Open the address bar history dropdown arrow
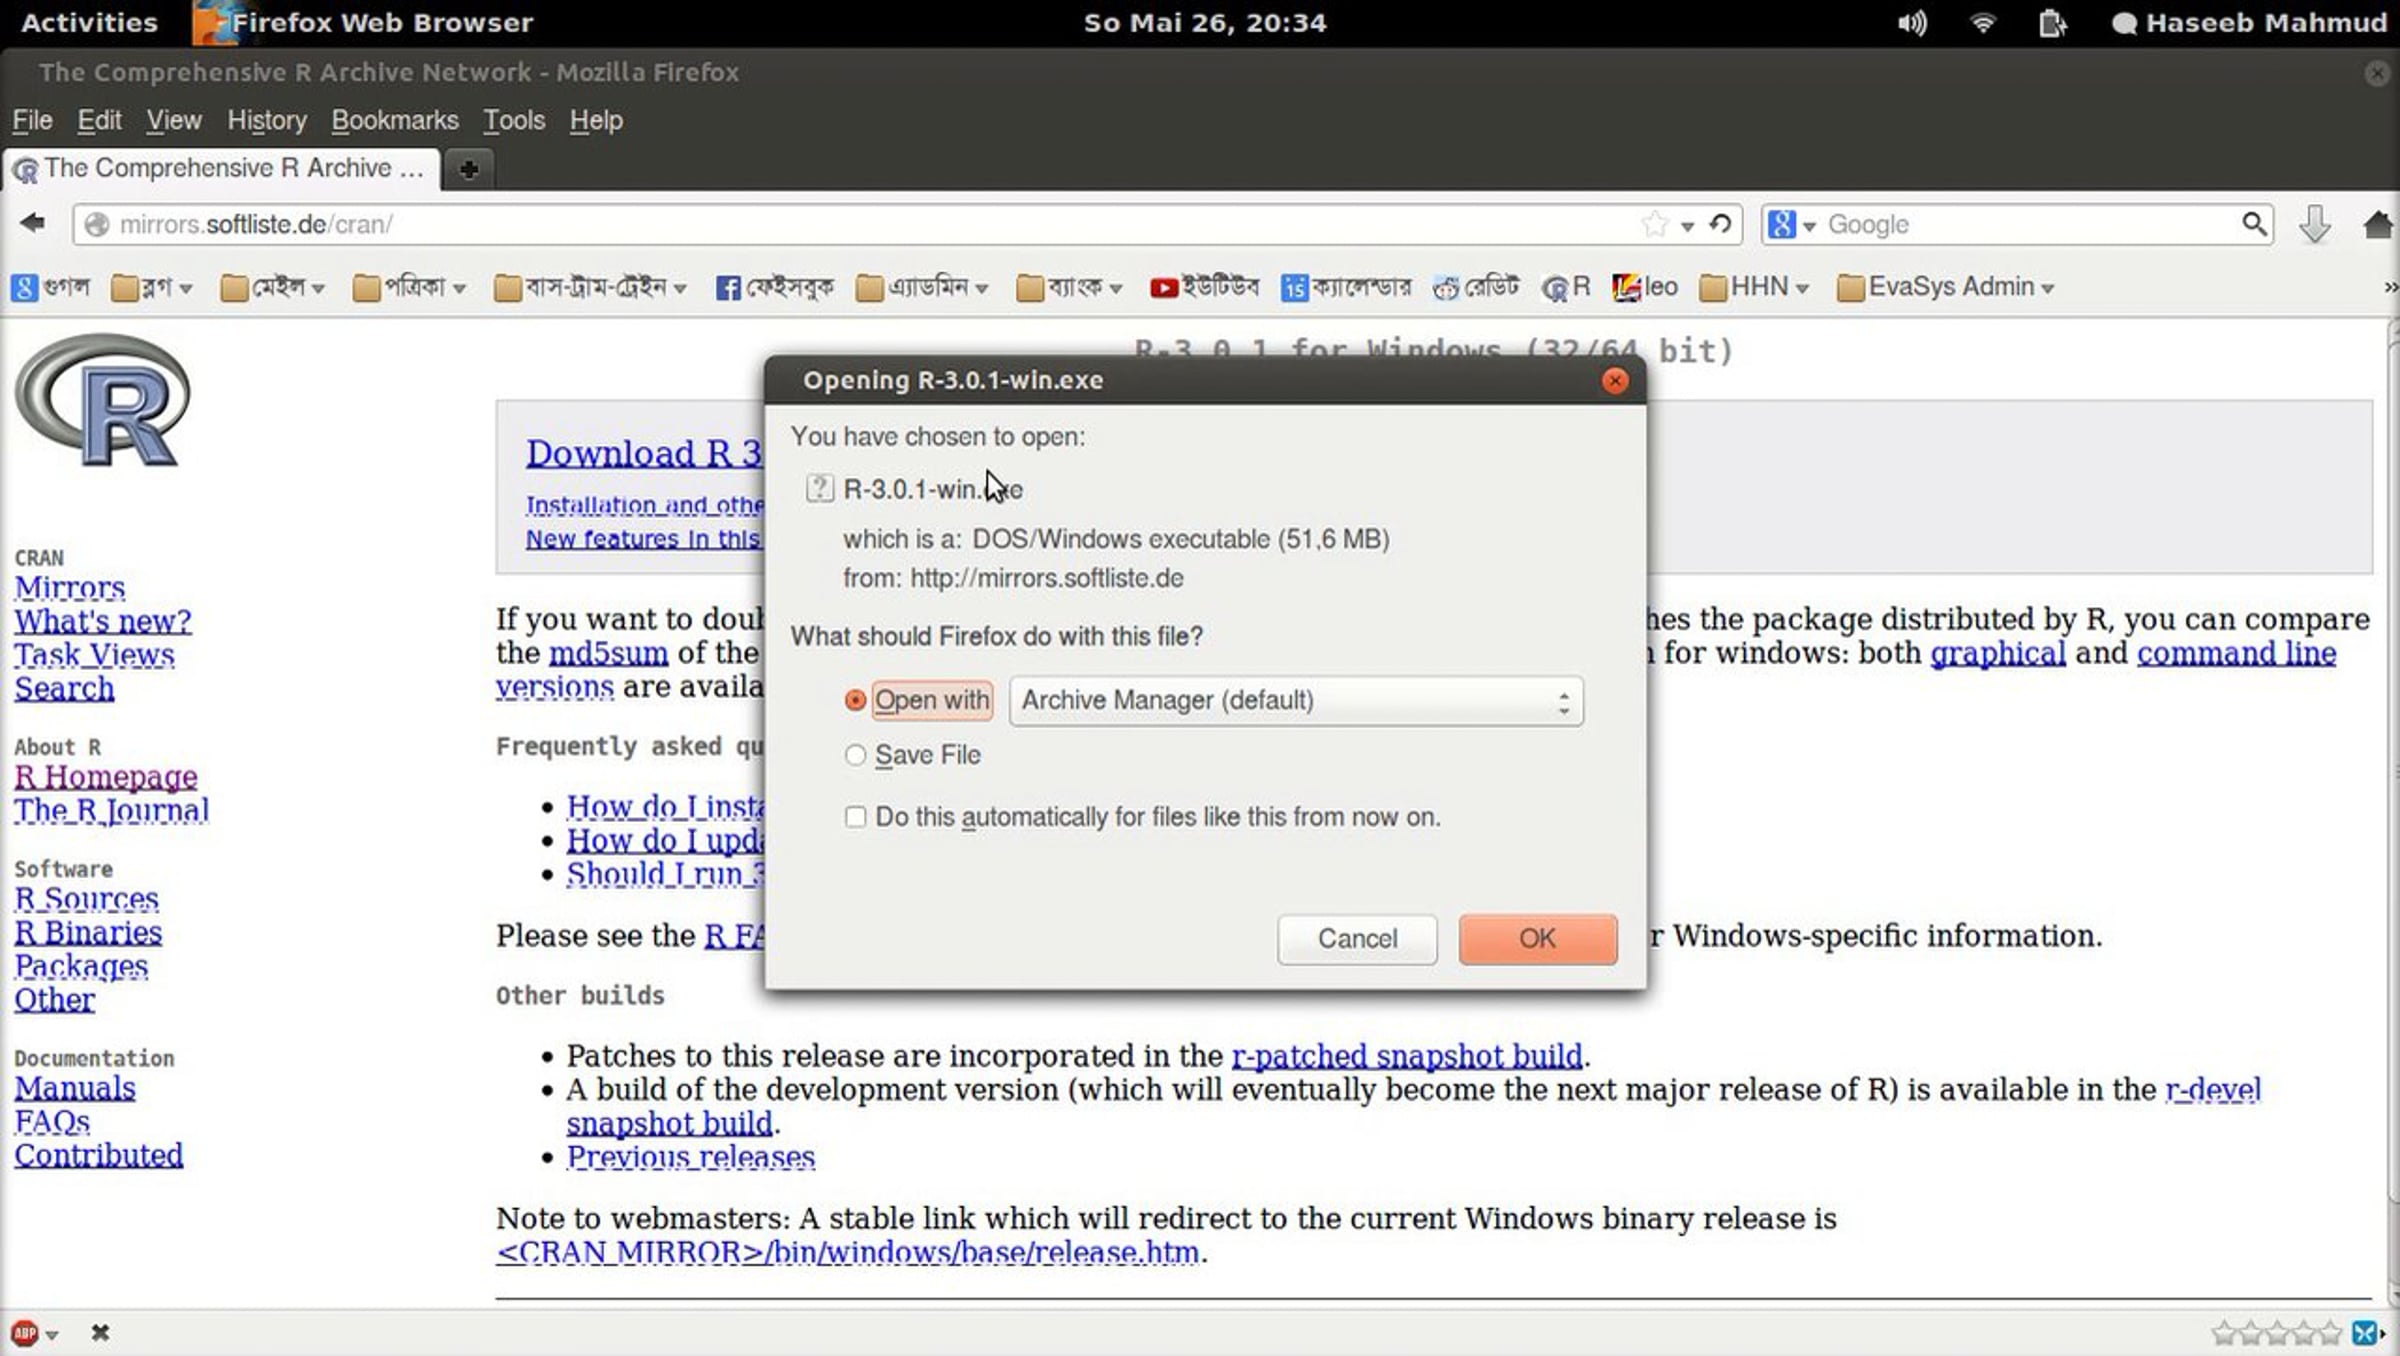This screenshot has height=1356, width=2400. (x=1688, y=226)
